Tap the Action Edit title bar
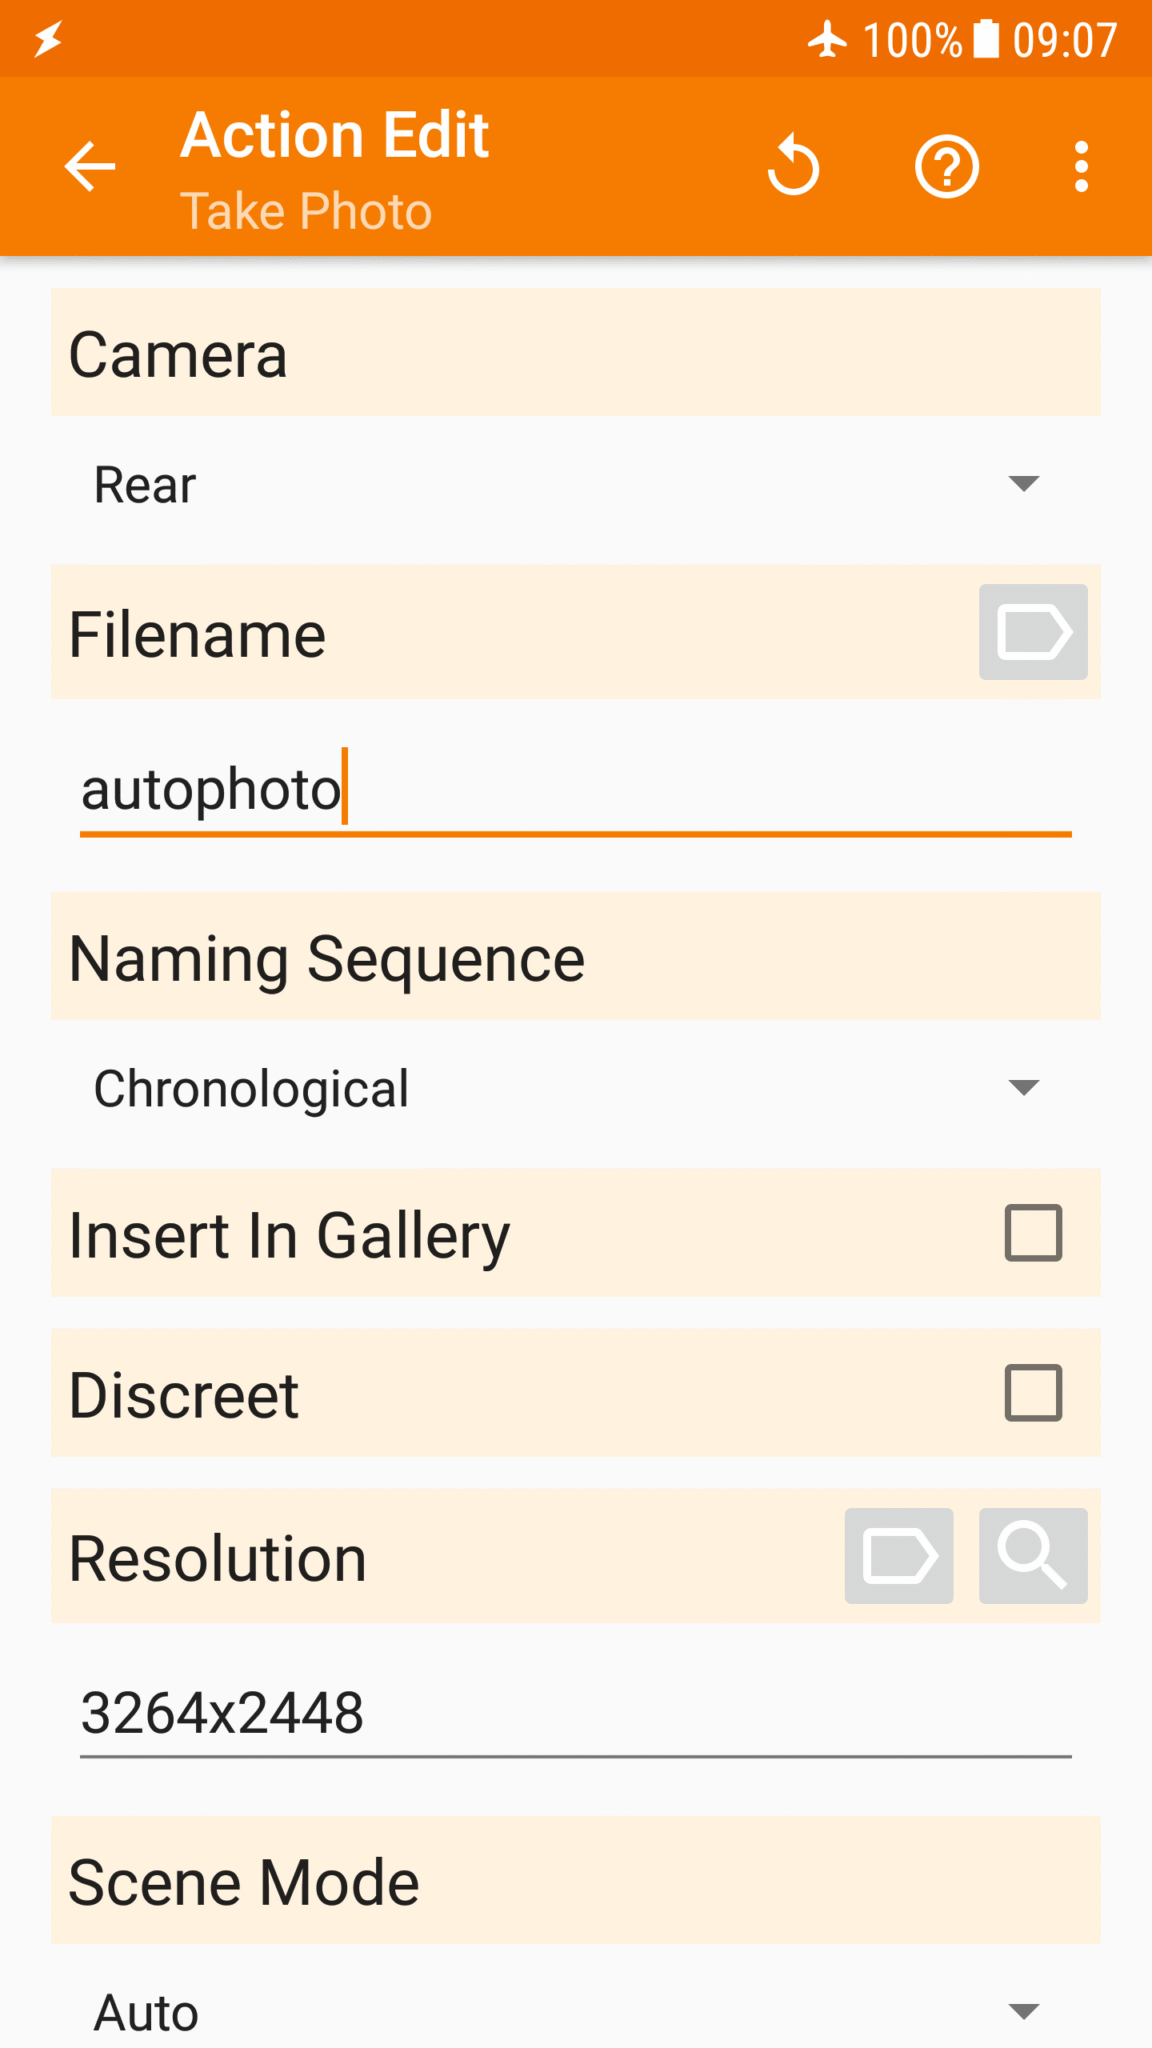The height and width of the screenshot is (2048, 1152). 333,135
